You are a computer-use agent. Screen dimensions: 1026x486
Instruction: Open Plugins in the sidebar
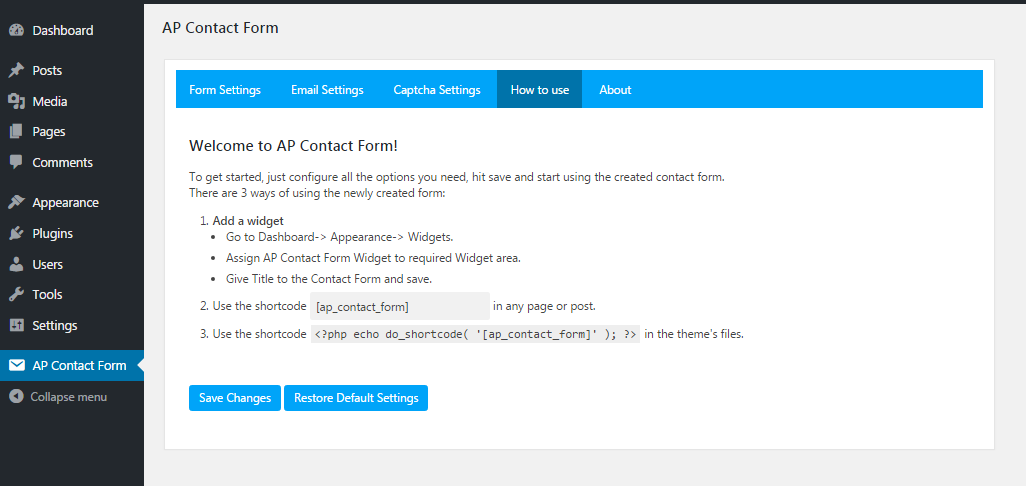click(x=52, y=233)
